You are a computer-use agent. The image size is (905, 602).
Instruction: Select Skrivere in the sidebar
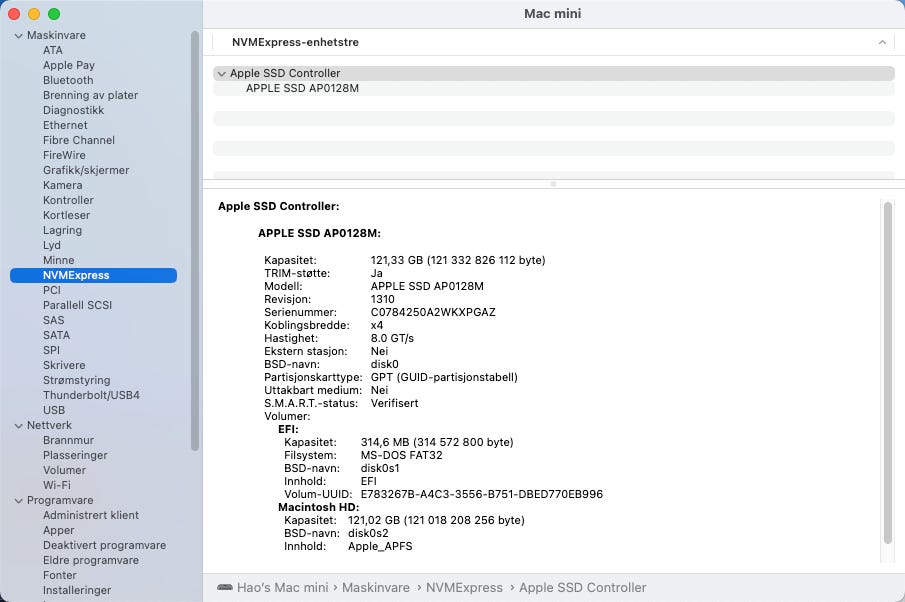64,365
